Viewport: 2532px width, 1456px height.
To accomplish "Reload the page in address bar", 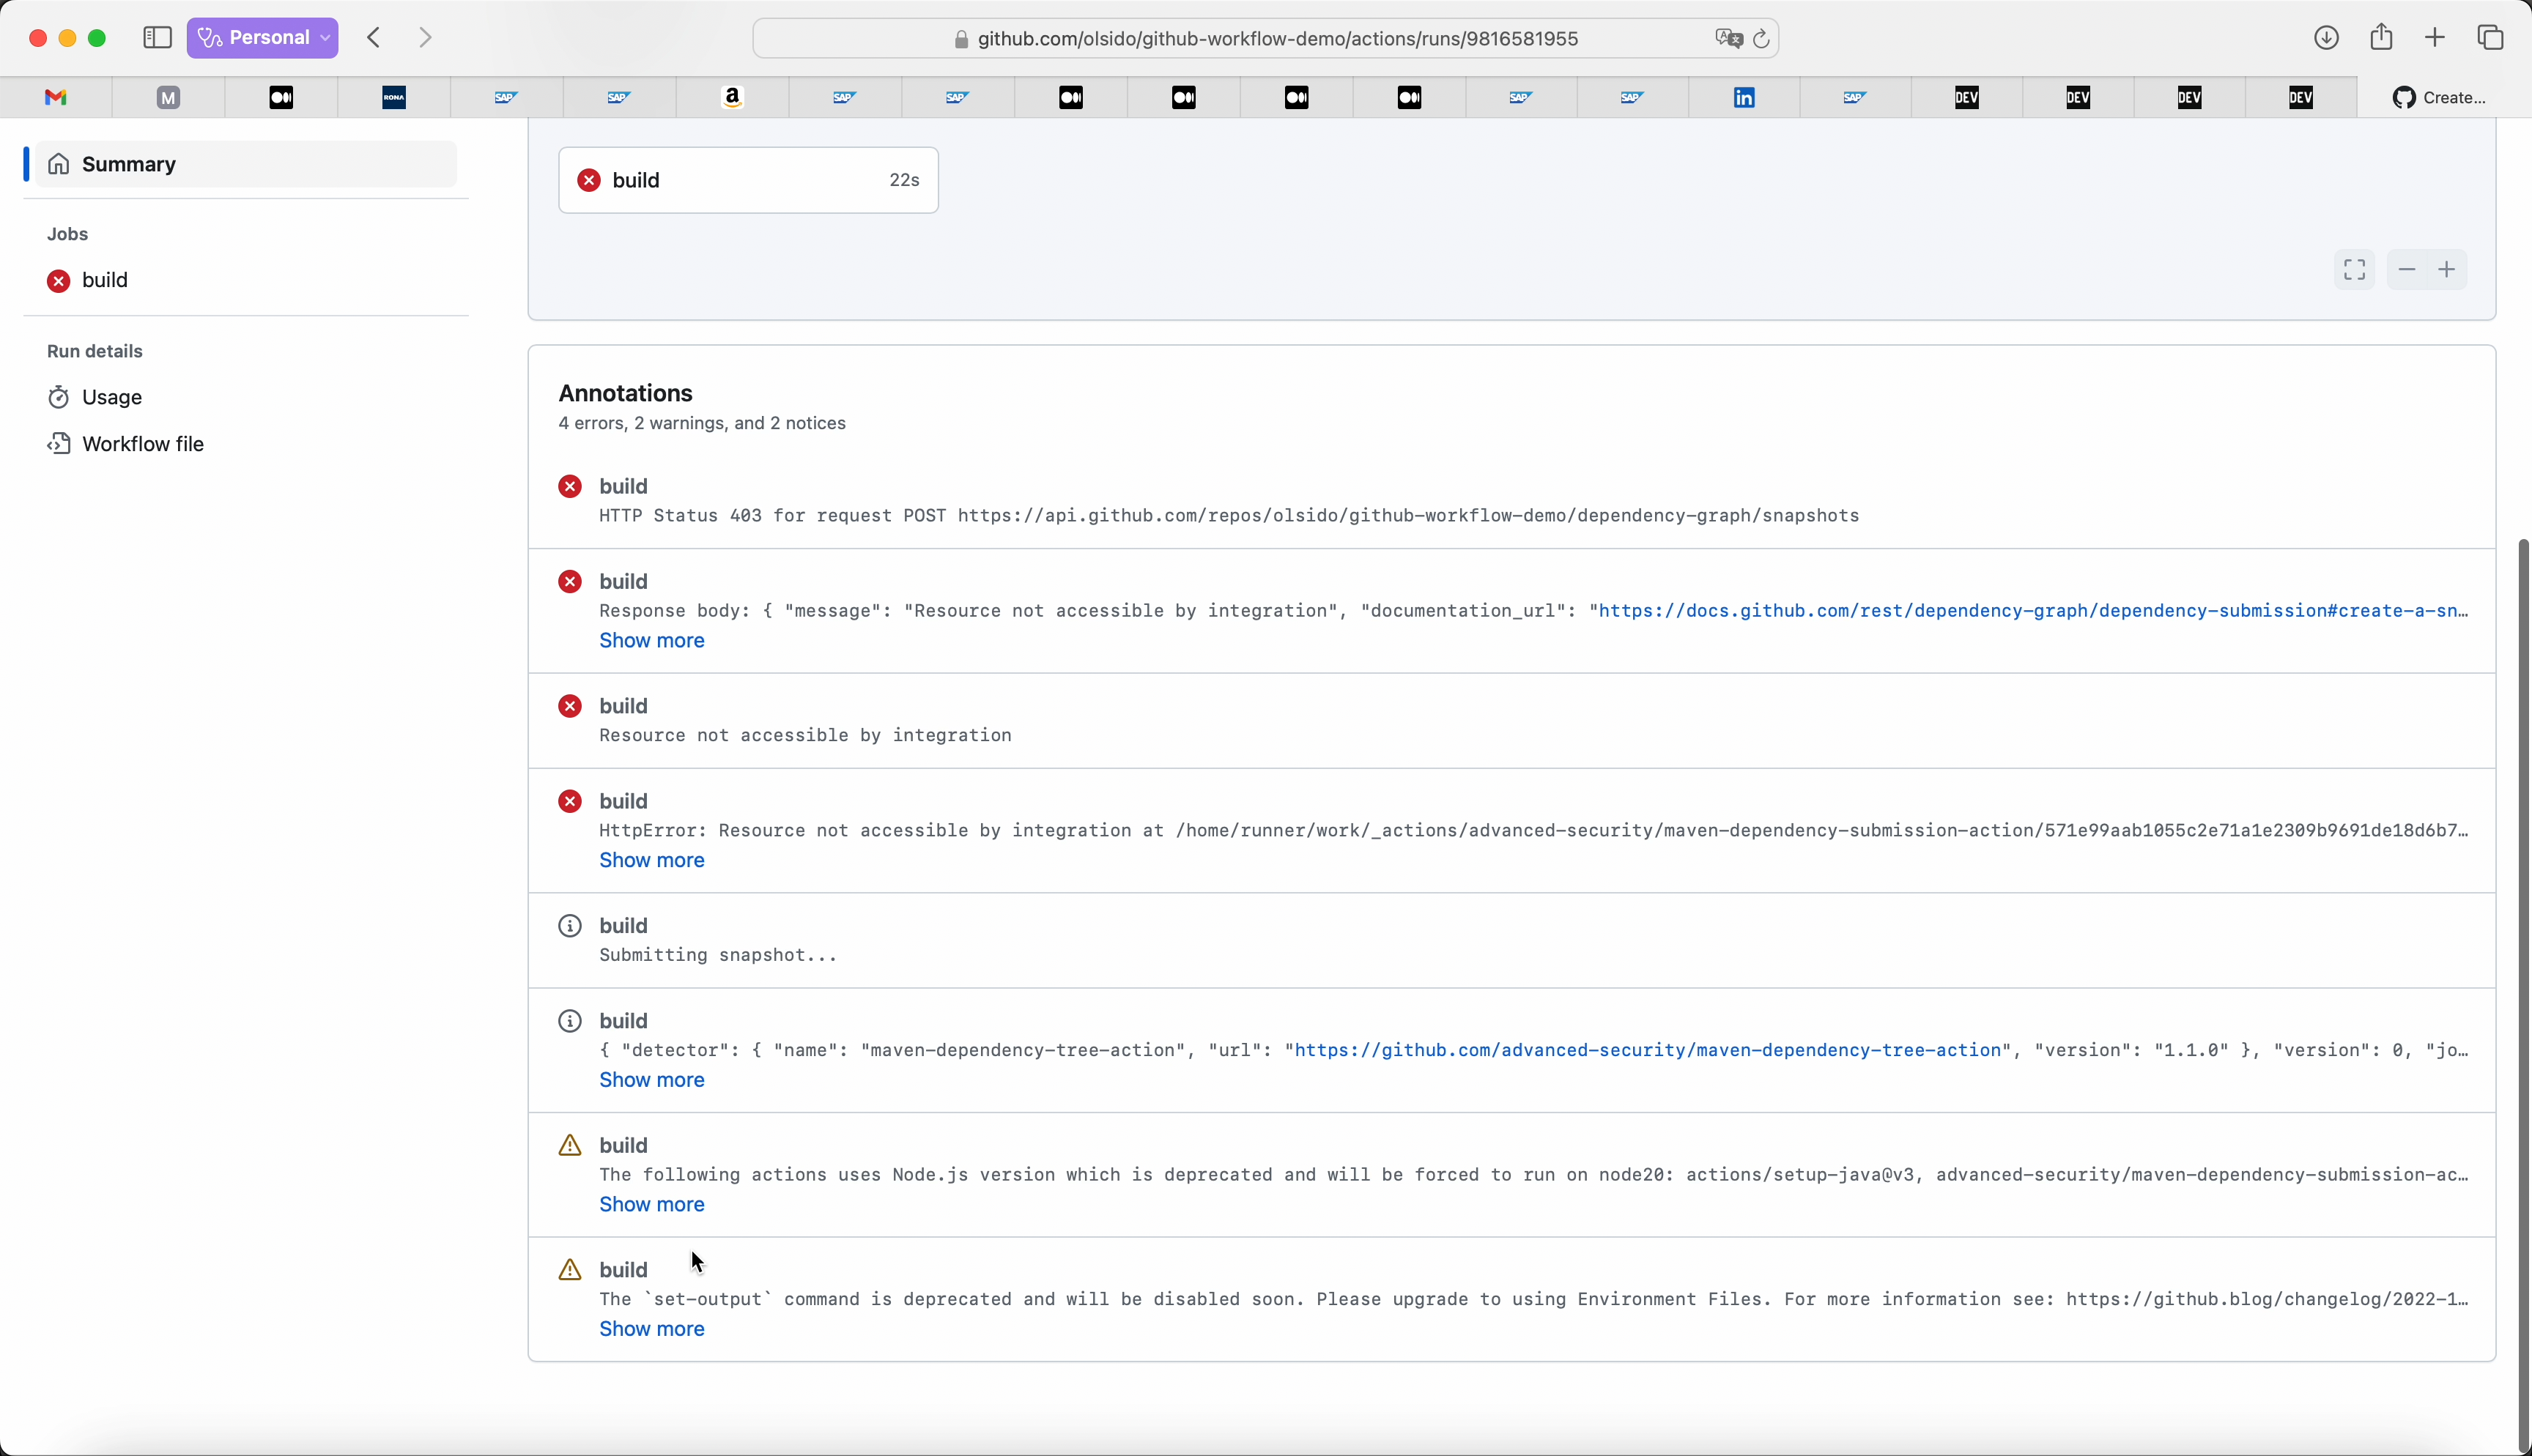I will (1762, 39).
